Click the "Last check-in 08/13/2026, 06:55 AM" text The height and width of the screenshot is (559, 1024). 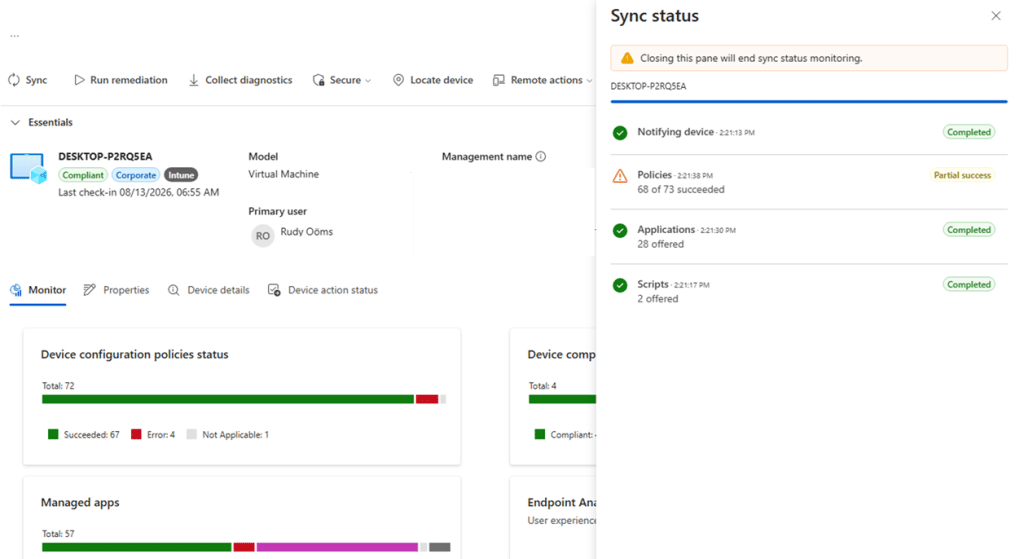(138, 193)
